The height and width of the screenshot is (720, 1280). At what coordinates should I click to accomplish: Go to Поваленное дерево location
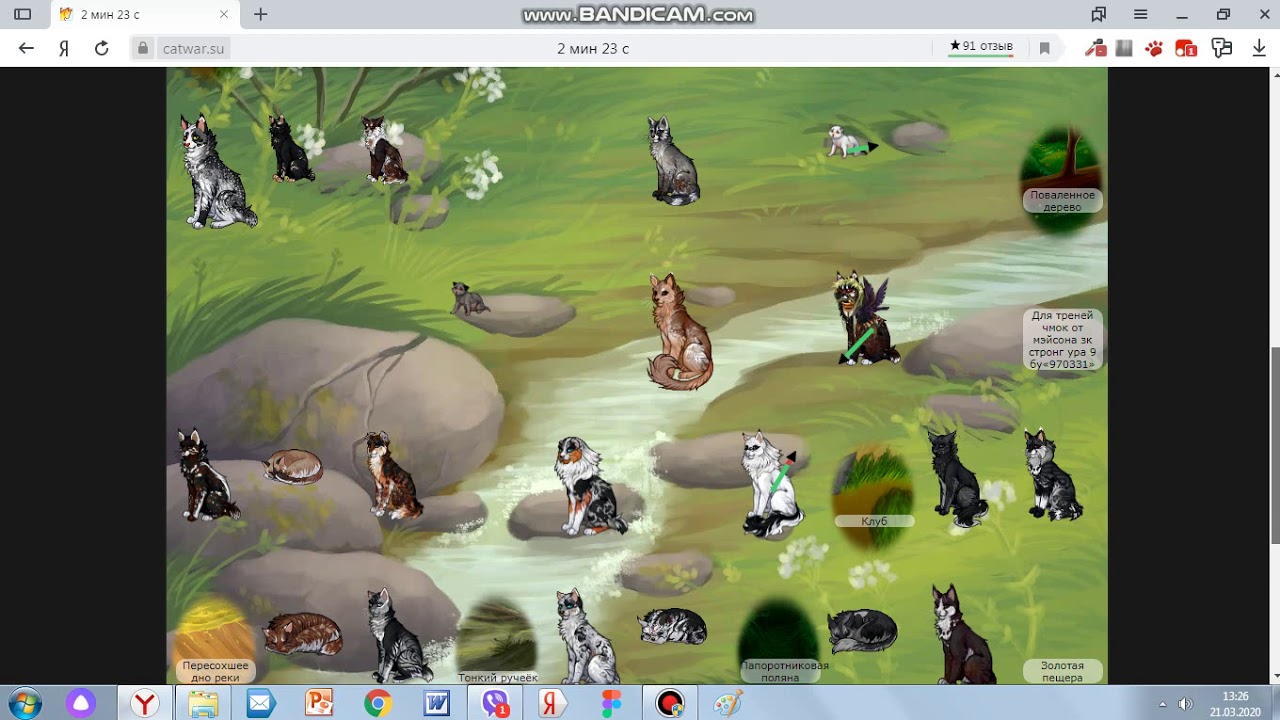tap(1062, 180)
